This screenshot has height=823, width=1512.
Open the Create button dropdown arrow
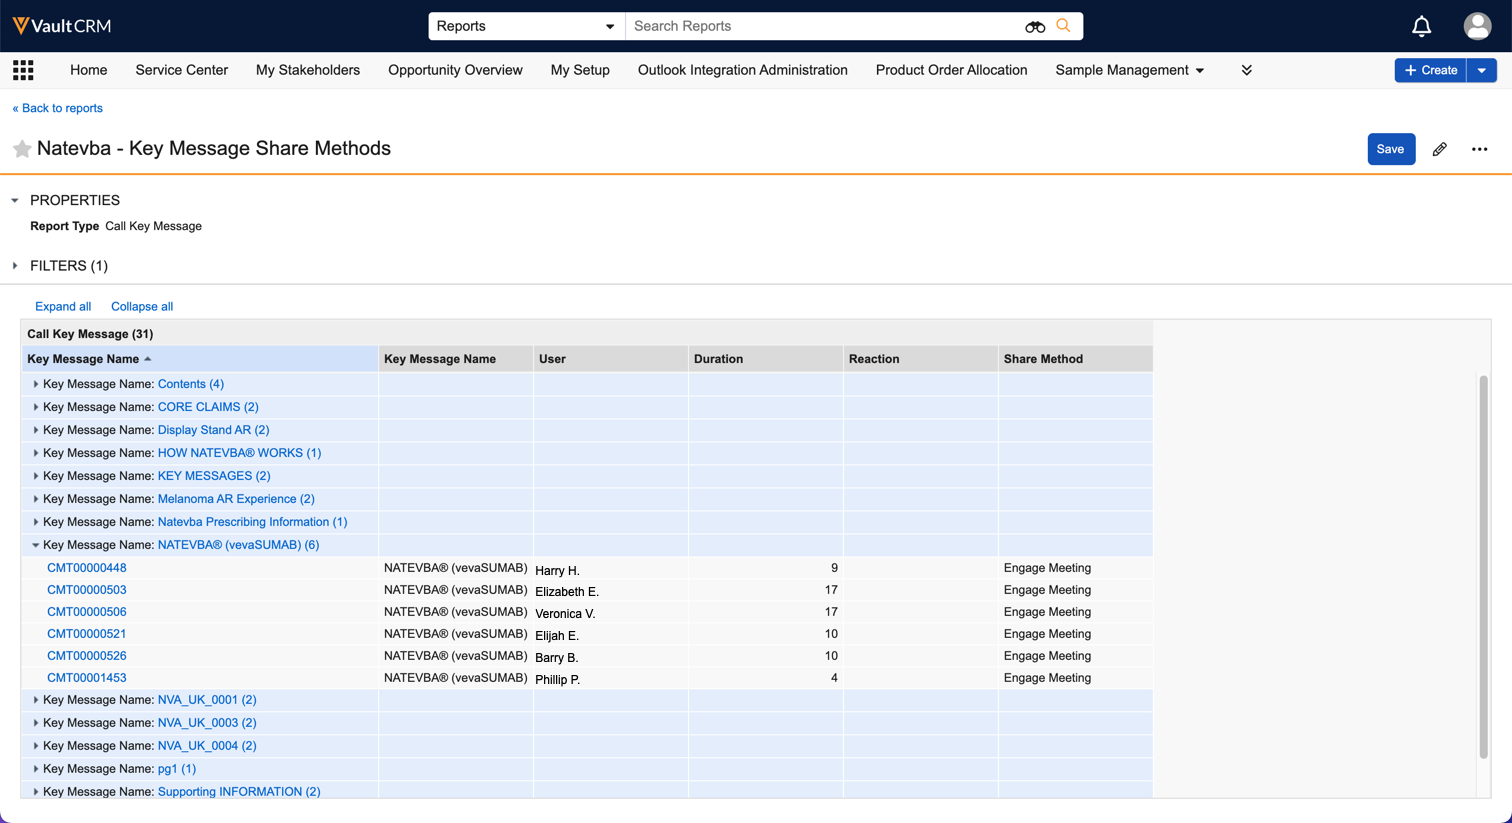click(x=1482, y=70)
